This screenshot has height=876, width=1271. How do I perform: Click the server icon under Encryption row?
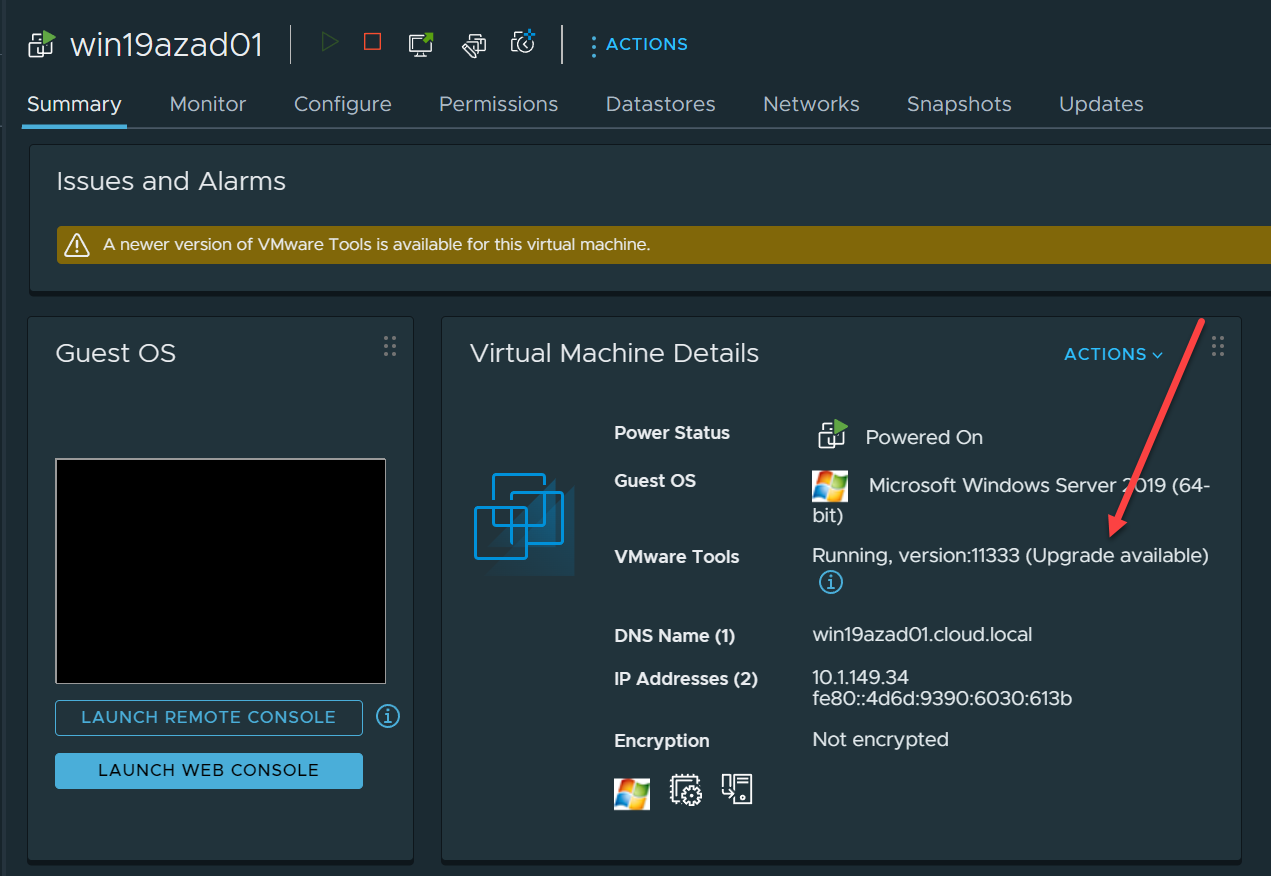(737, 790)
